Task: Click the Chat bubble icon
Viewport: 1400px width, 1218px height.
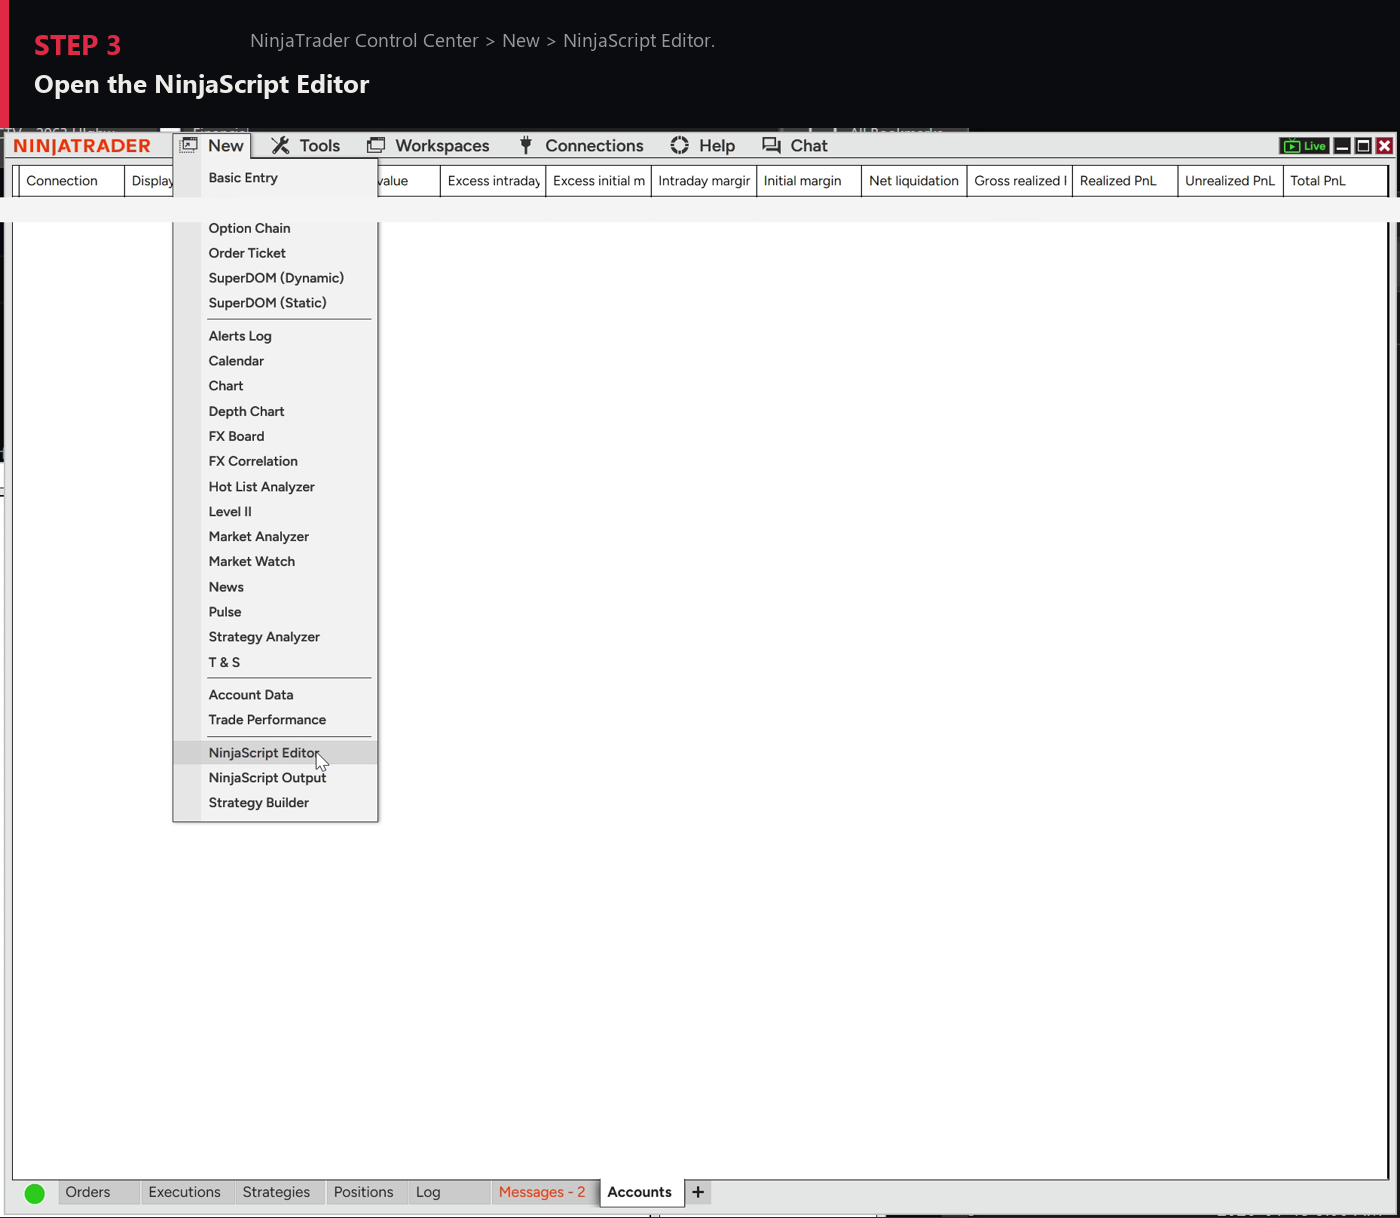Action: (771, 145)
